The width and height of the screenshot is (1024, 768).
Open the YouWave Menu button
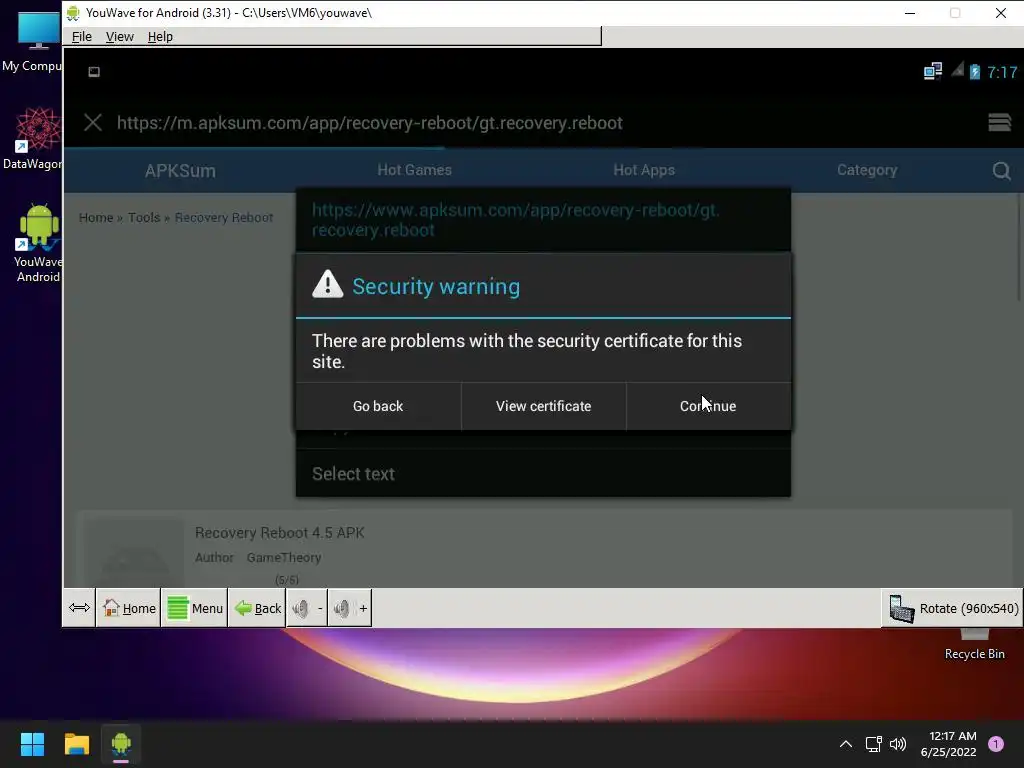tap(195, 608)
